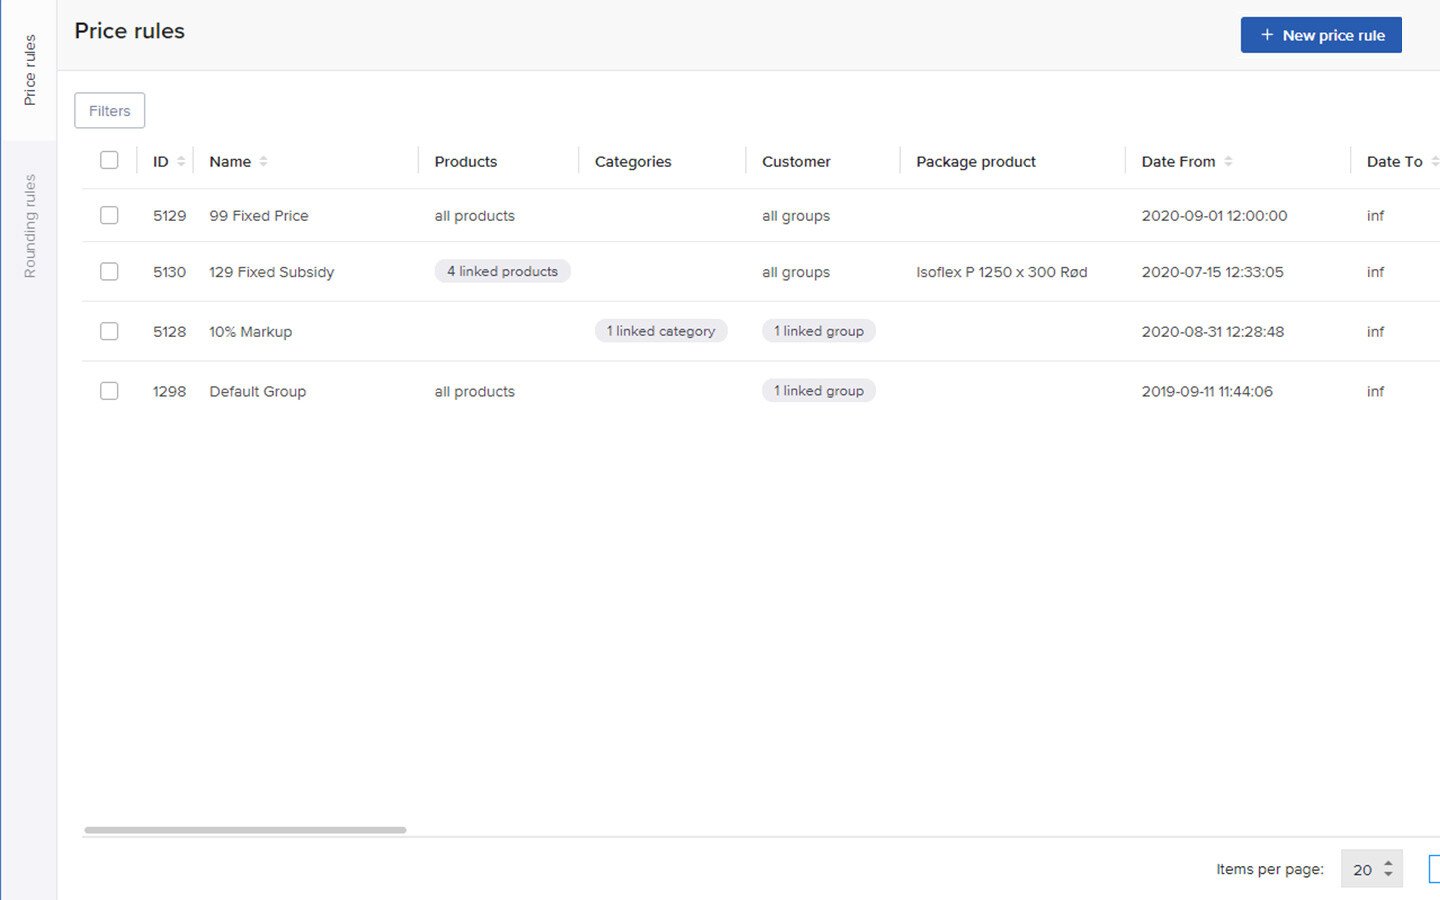Mark the Default Group row checkbox
Screen dimensions: 1440x900
click(109, 391)
